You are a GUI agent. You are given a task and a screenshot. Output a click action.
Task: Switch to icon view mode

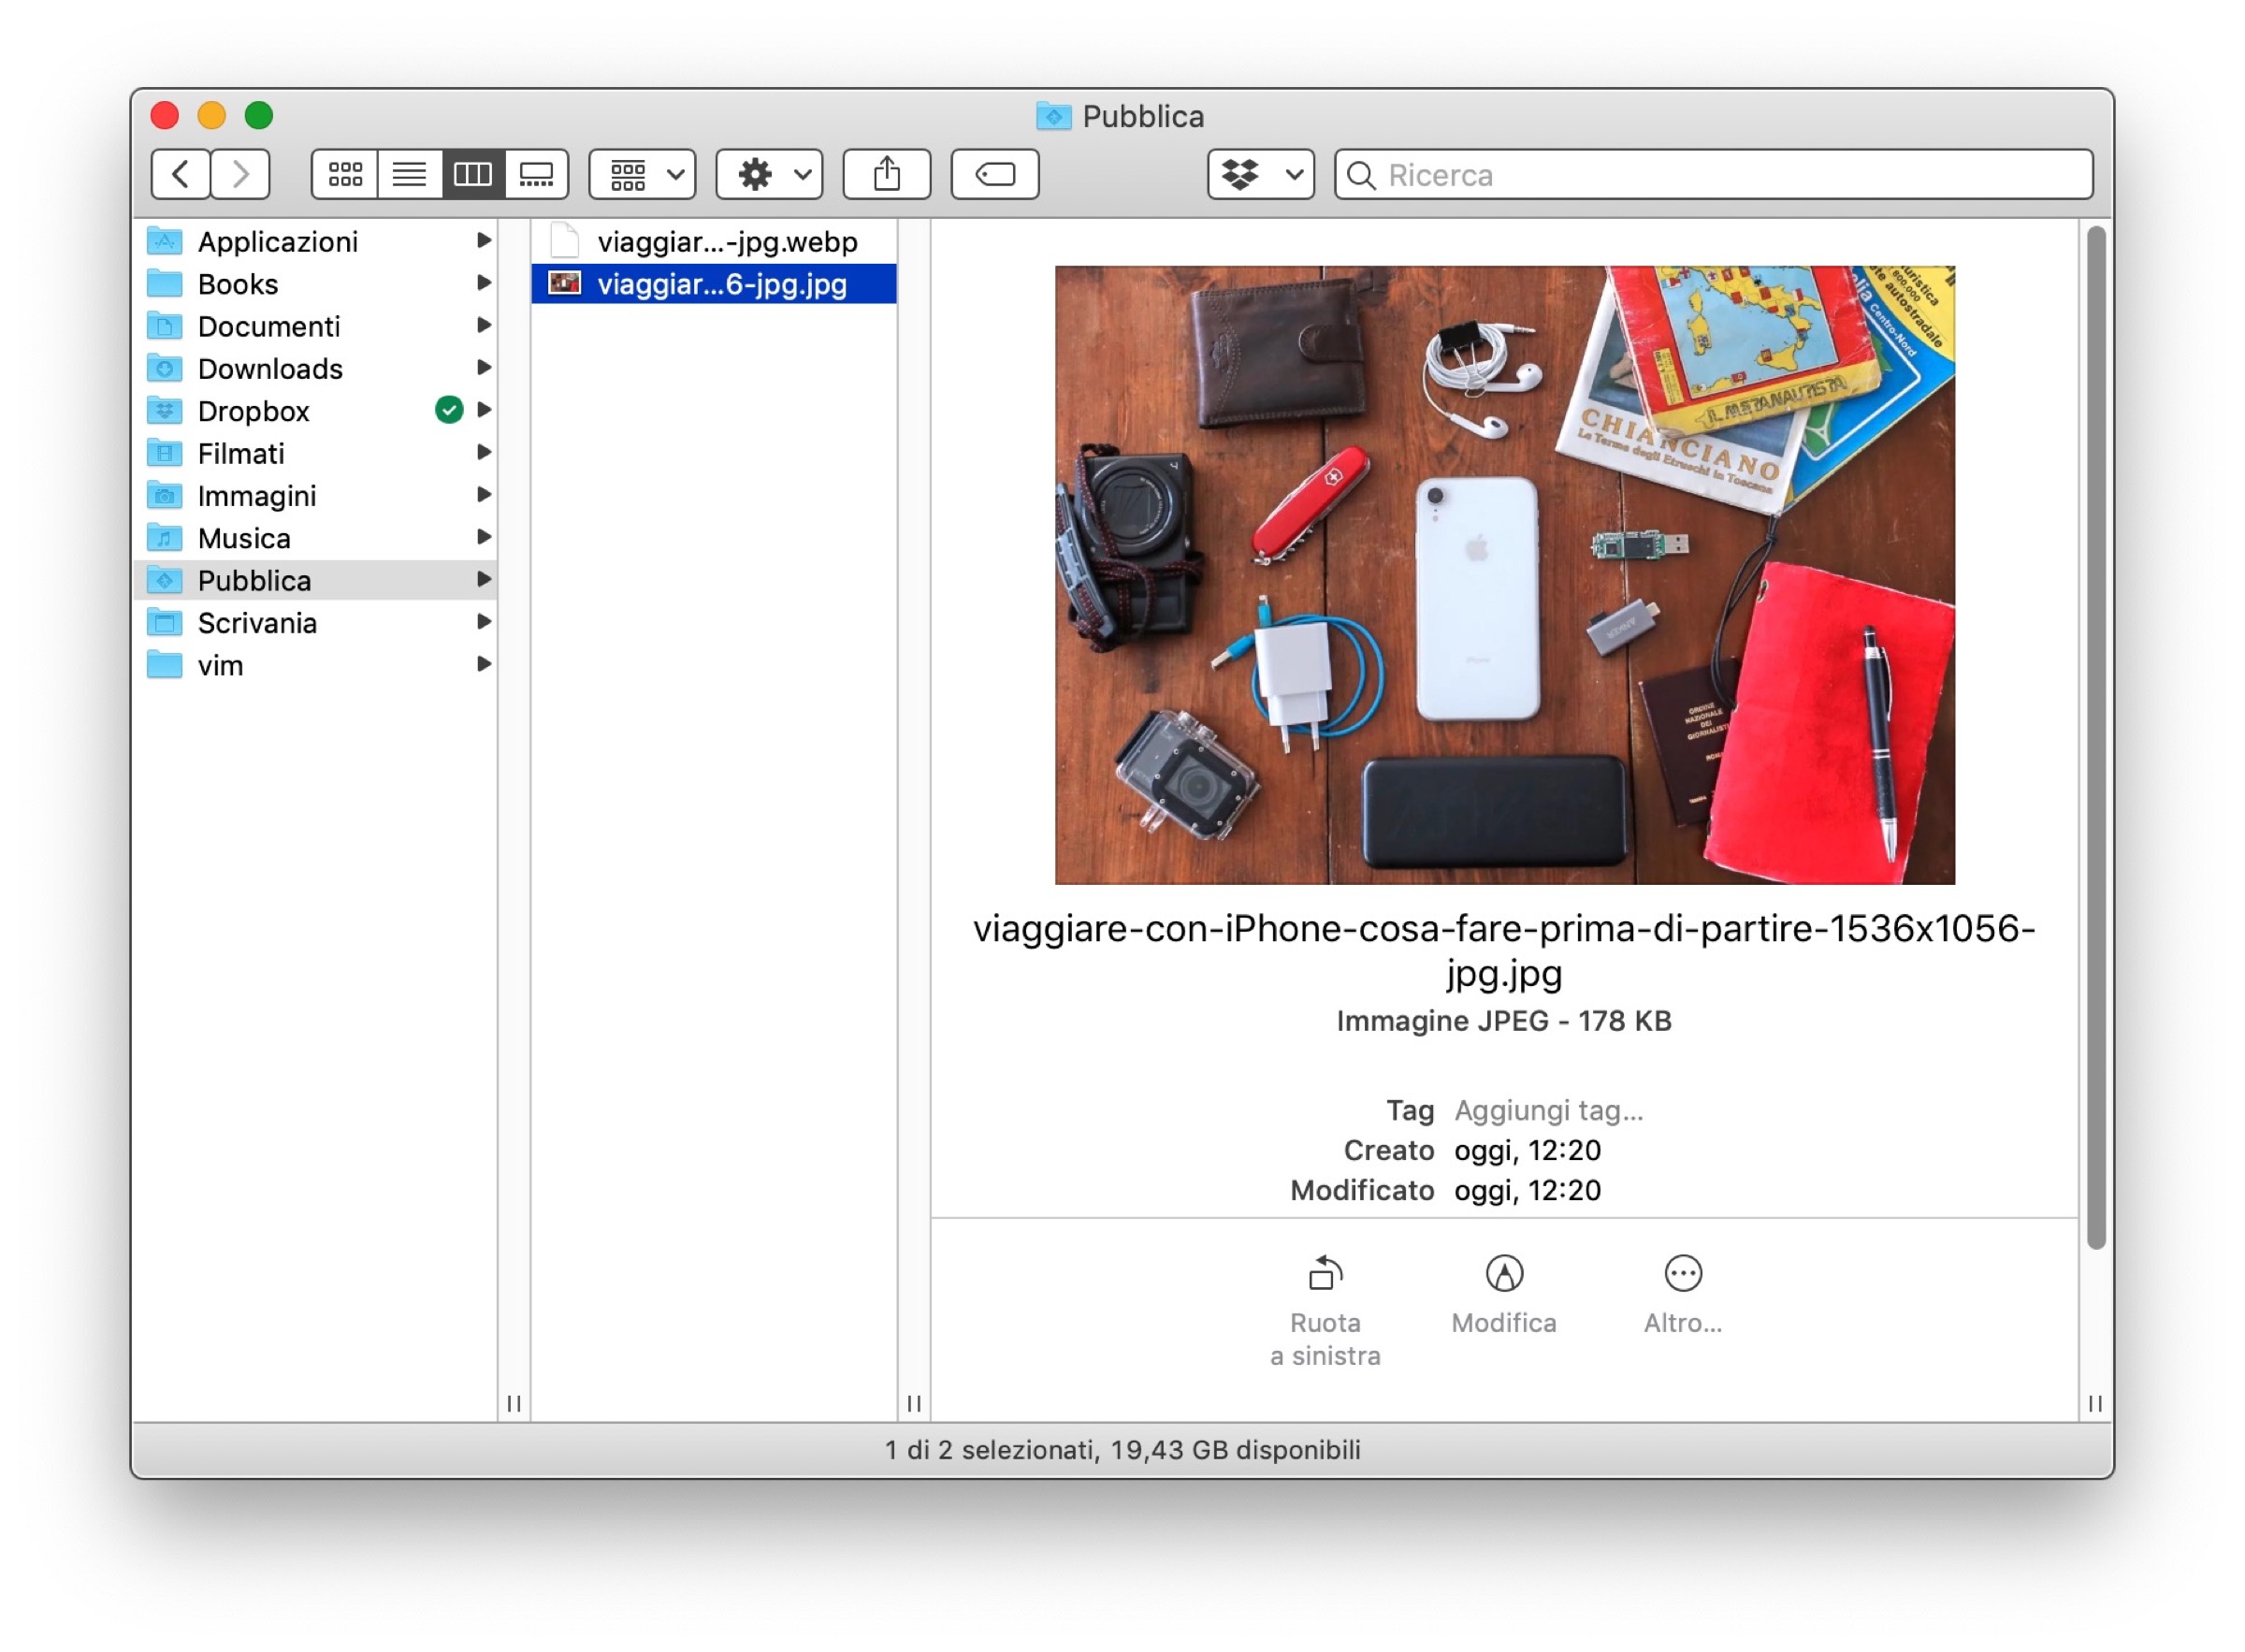point(345,175)
